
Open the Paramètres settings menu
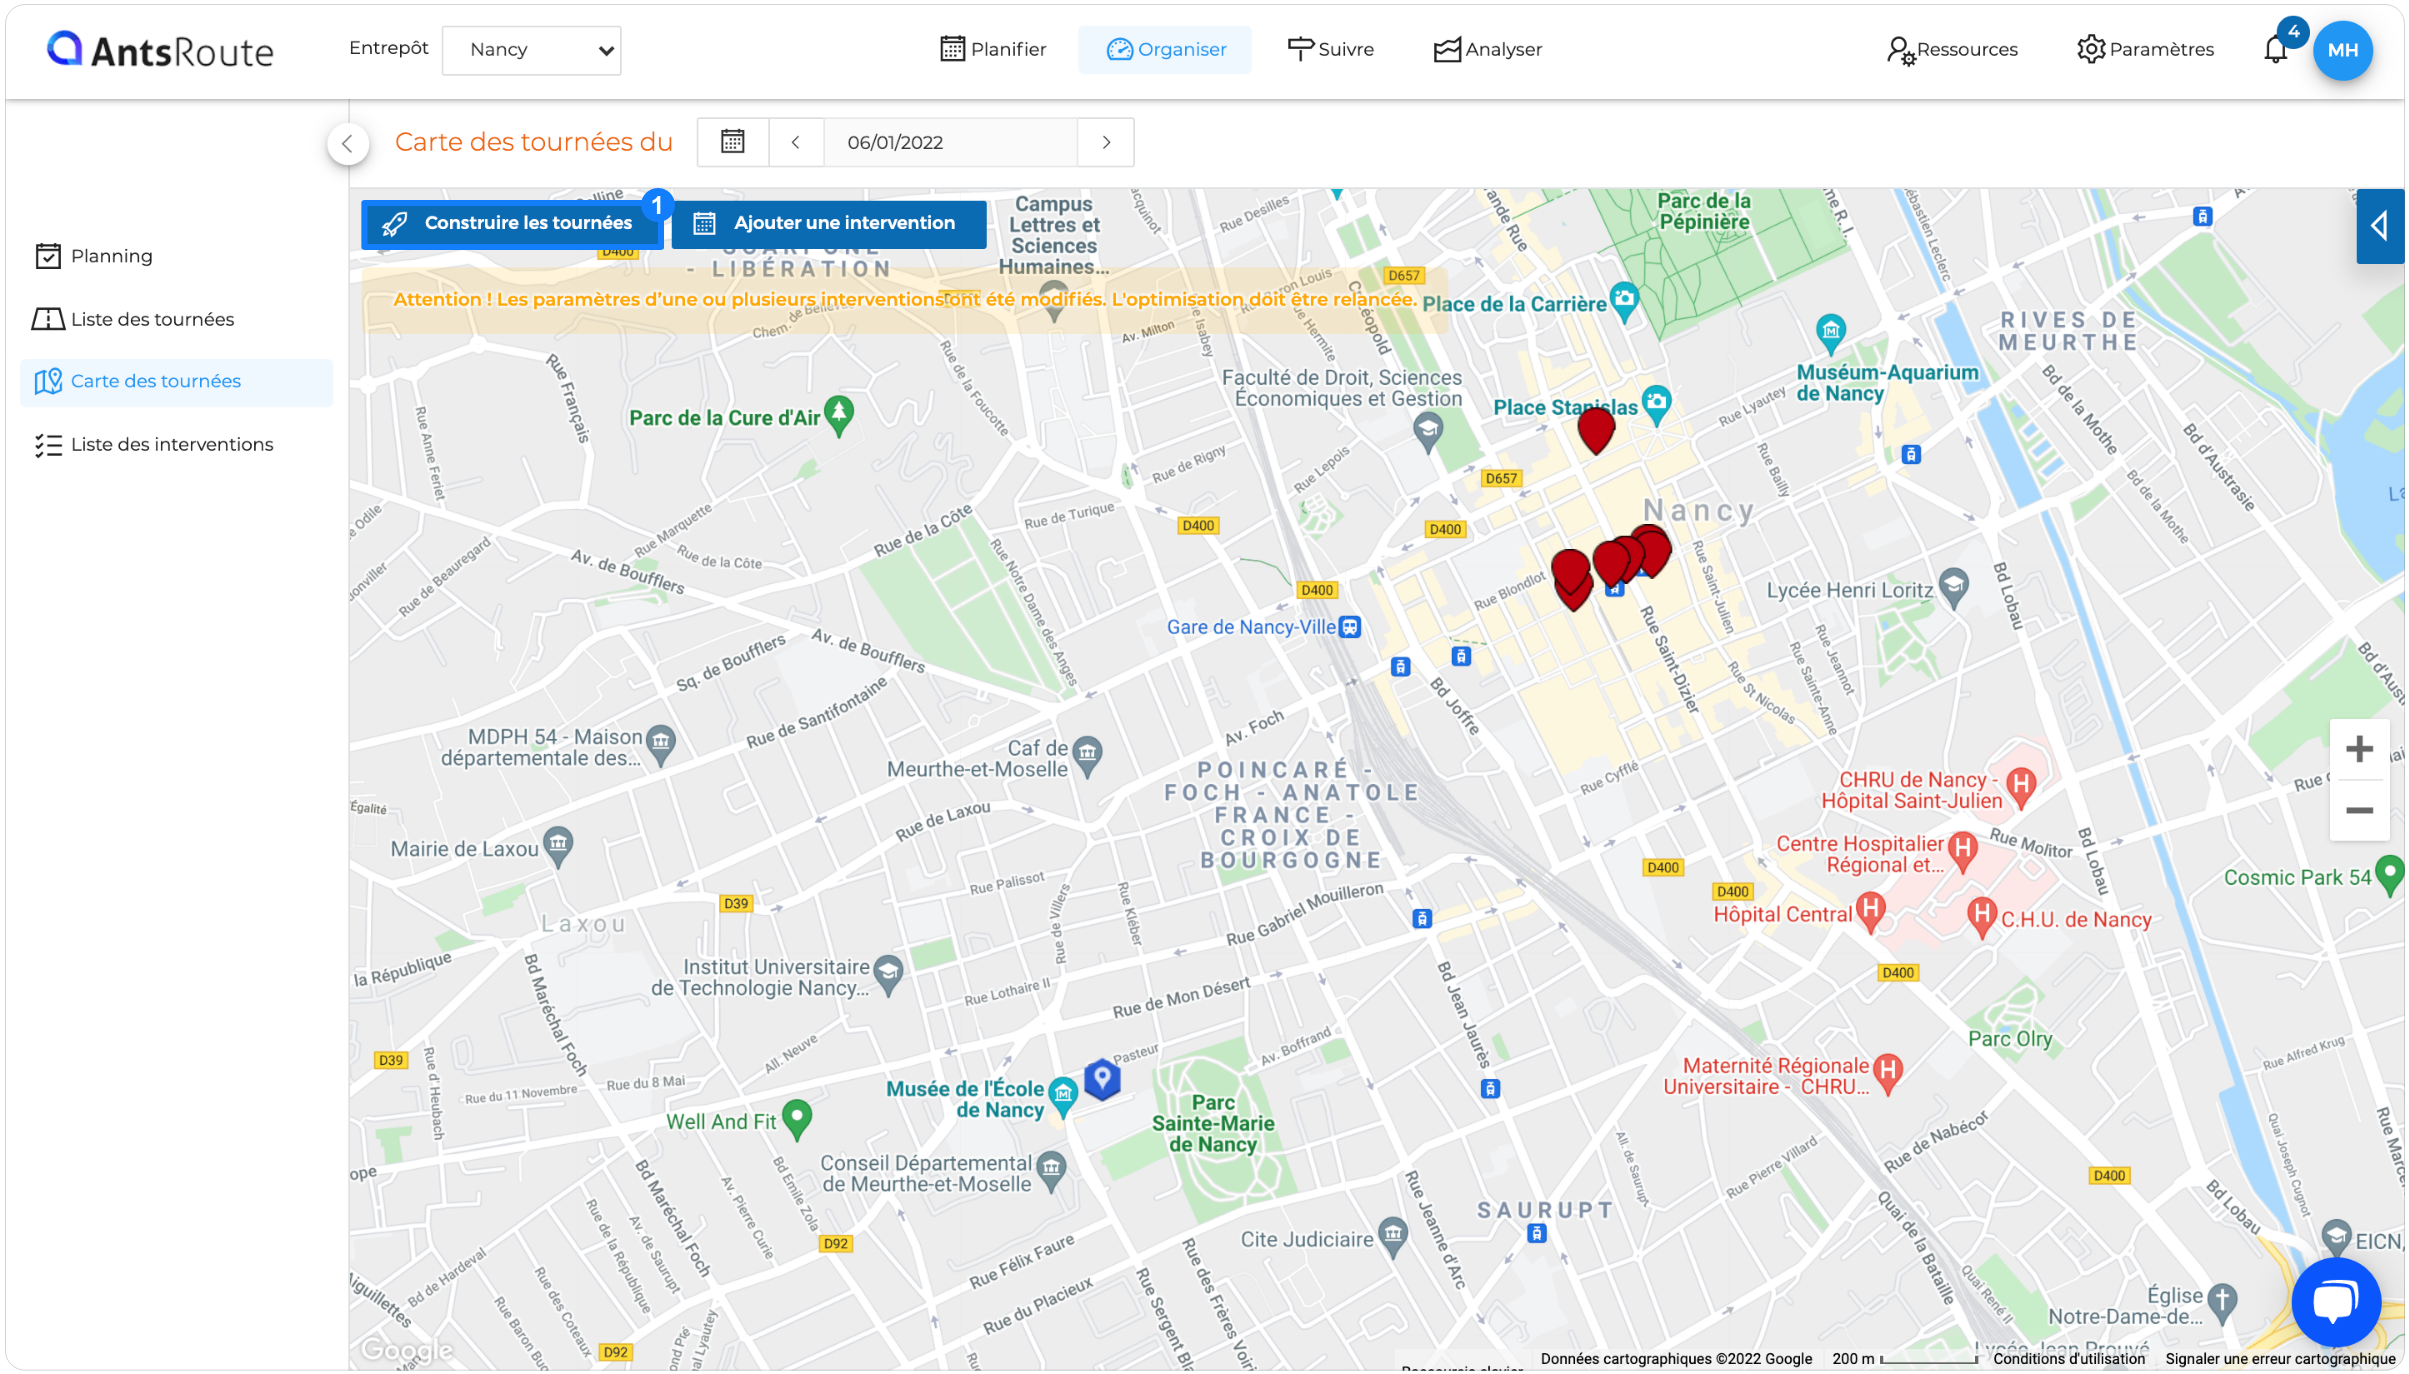(2145, 49)
